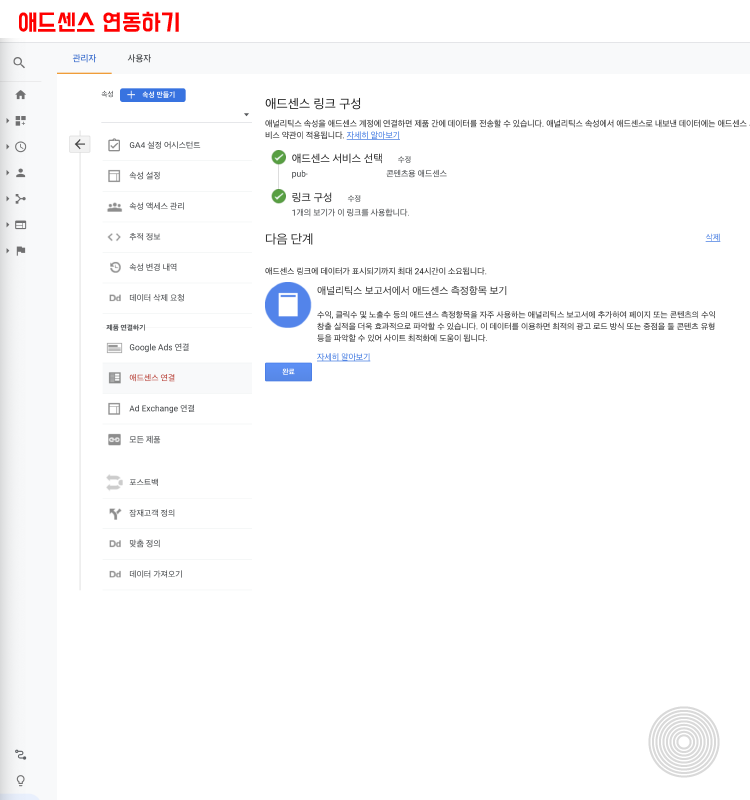Click the 추적 정보 code brackets icon
The width and height of the screenshot is (750, 800).
coord(114,237)
